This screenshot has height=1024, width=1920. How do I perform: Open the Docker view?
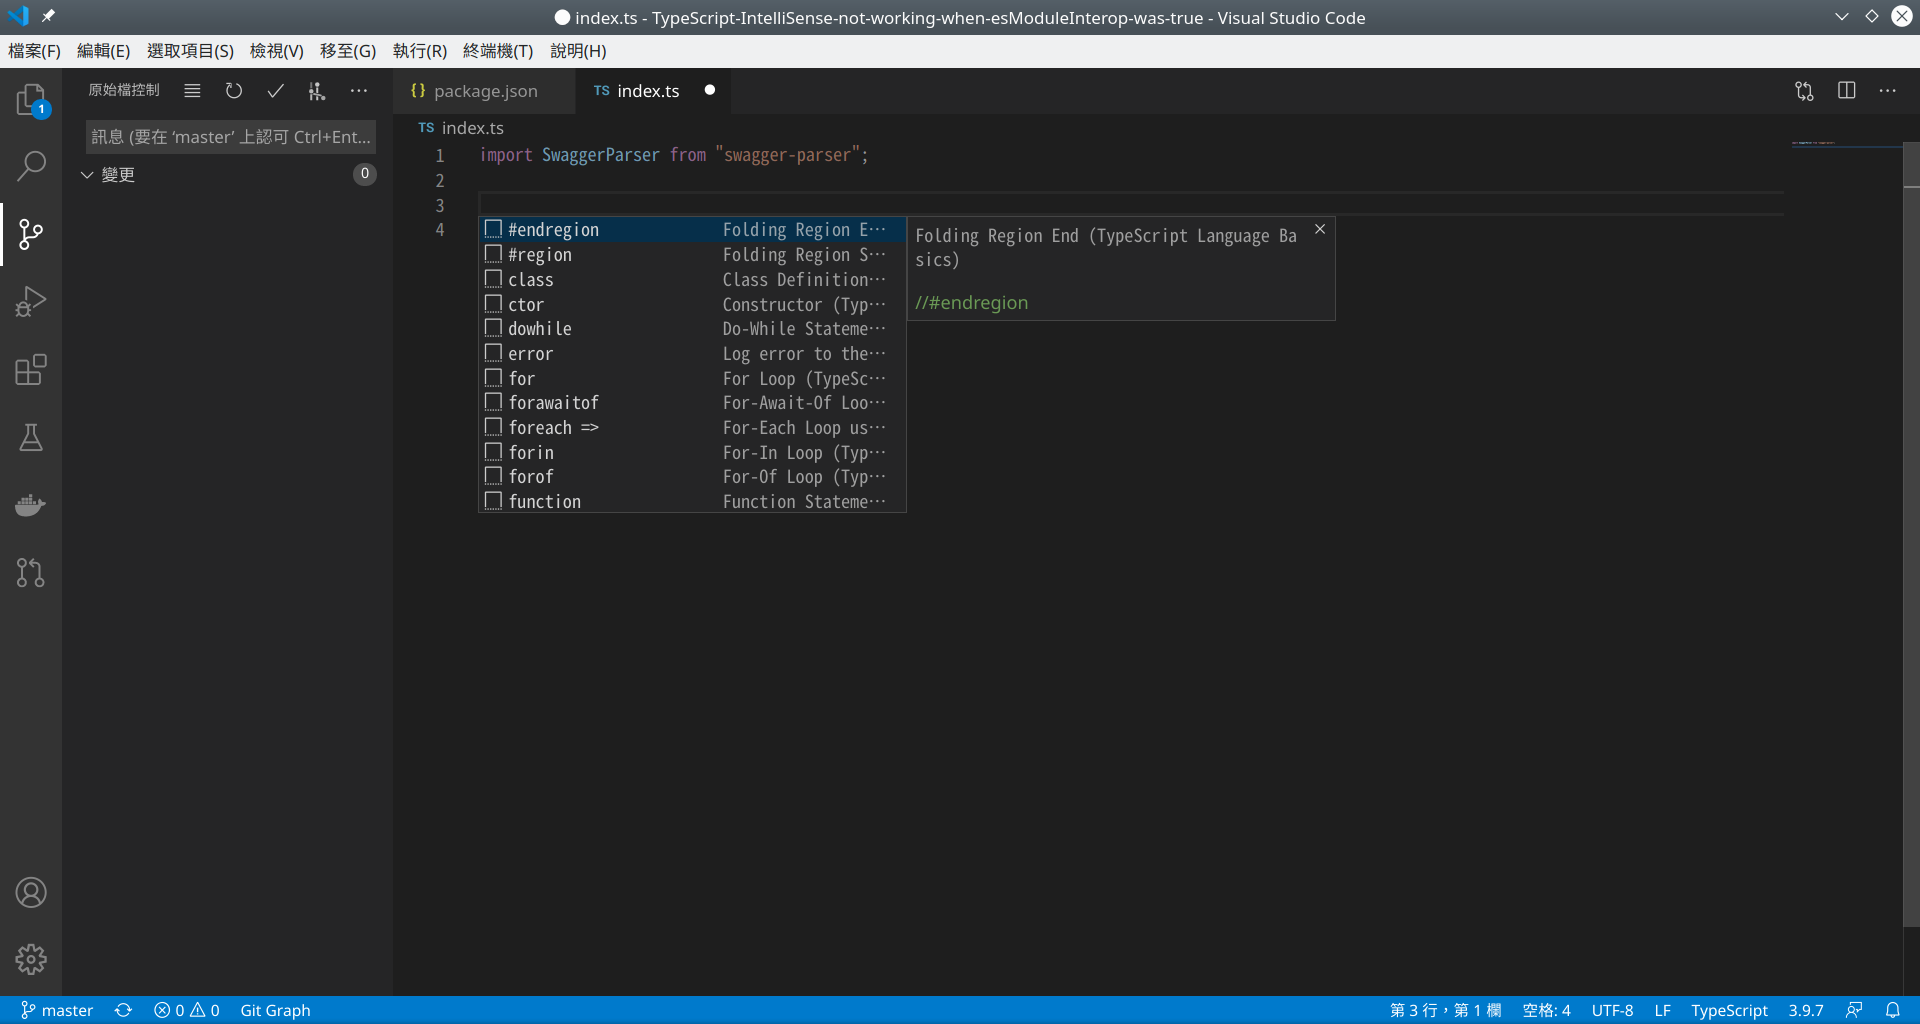pos(31,505)
